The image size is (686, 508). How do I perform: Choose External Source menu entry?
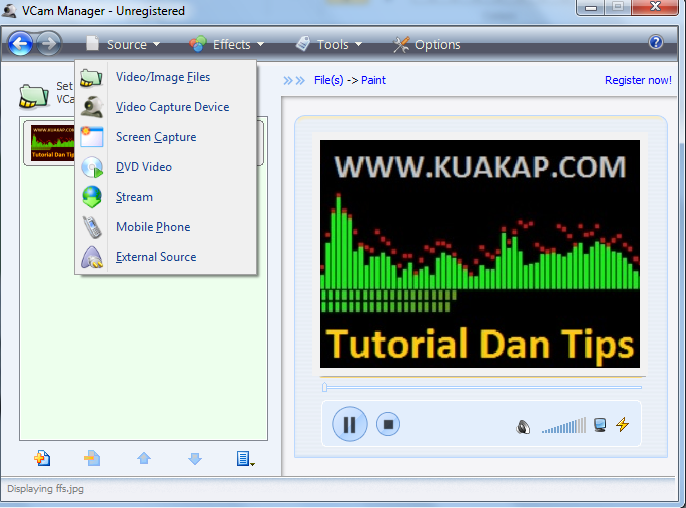[165, 257]
